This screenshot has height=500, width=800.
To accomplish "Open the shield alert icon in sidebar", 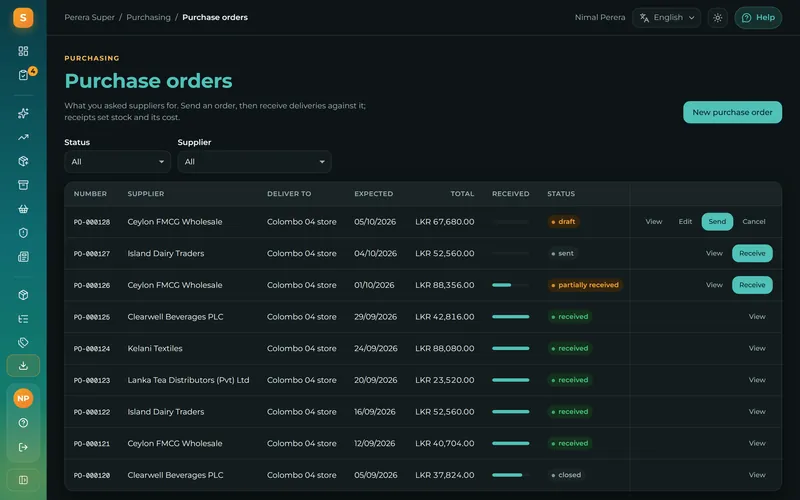I will tap(23, 233).
